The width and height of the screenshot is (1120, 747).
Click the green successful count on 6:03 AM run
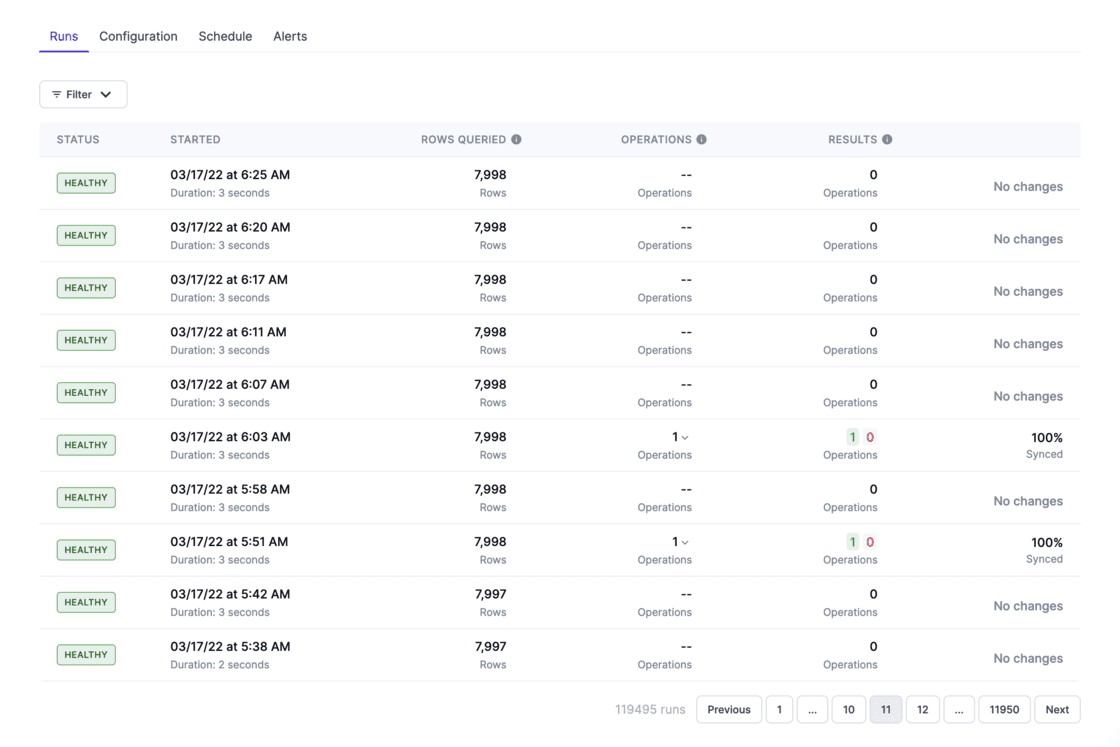[852, 437]
